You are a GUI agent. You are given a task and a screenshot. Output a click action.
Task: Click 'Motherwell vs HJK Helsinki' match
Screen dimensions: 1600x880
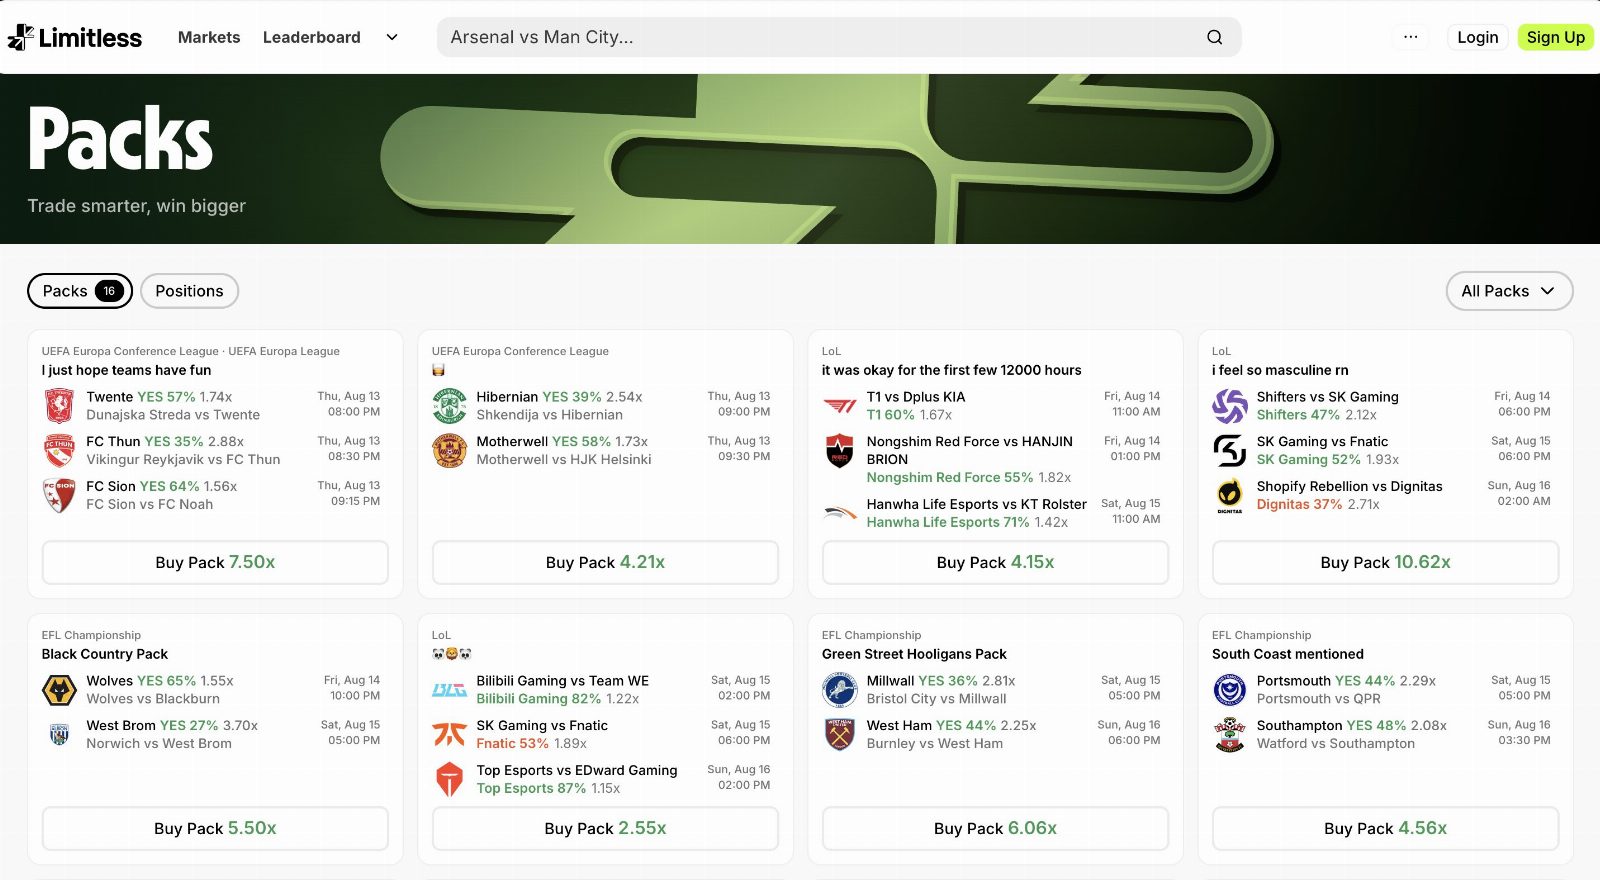564,460
